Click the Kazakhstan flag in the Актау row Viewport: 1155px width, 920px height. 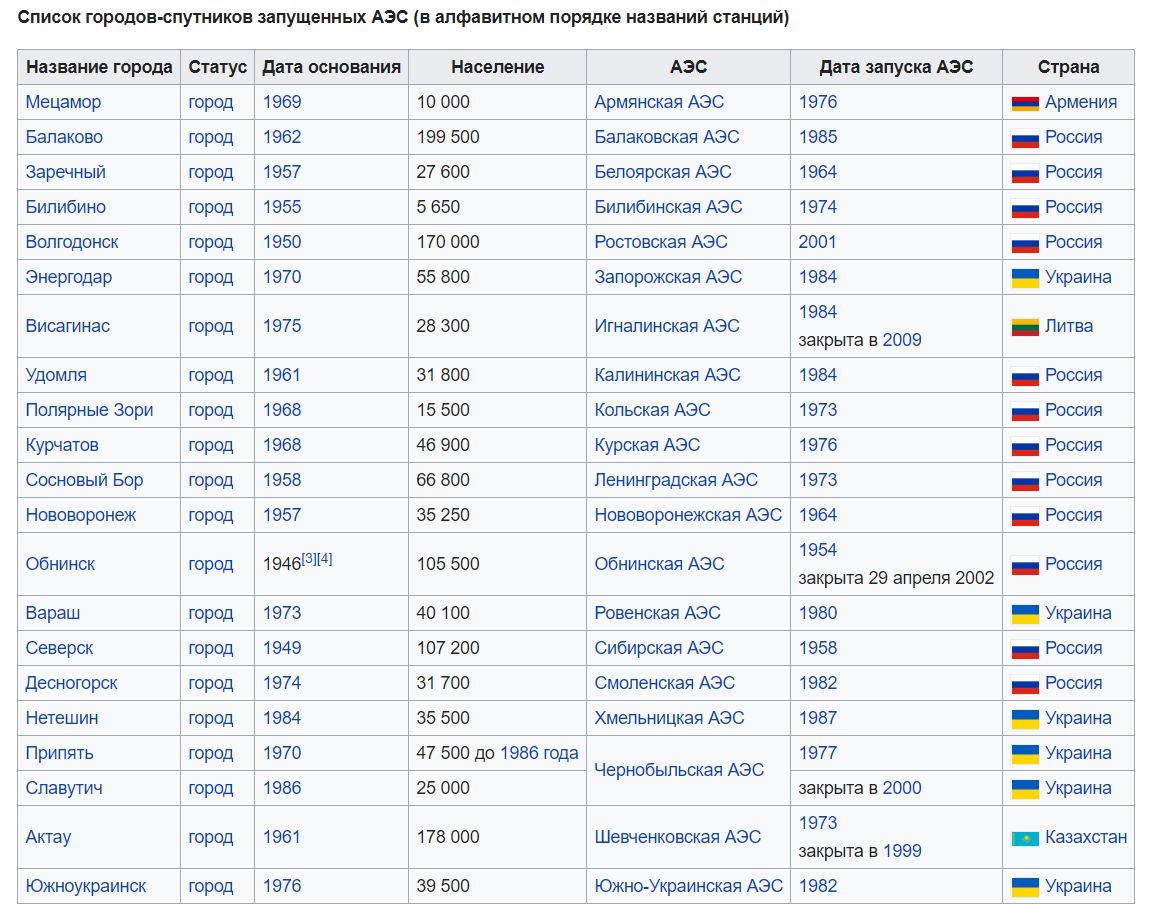[x=1025, y=838]
